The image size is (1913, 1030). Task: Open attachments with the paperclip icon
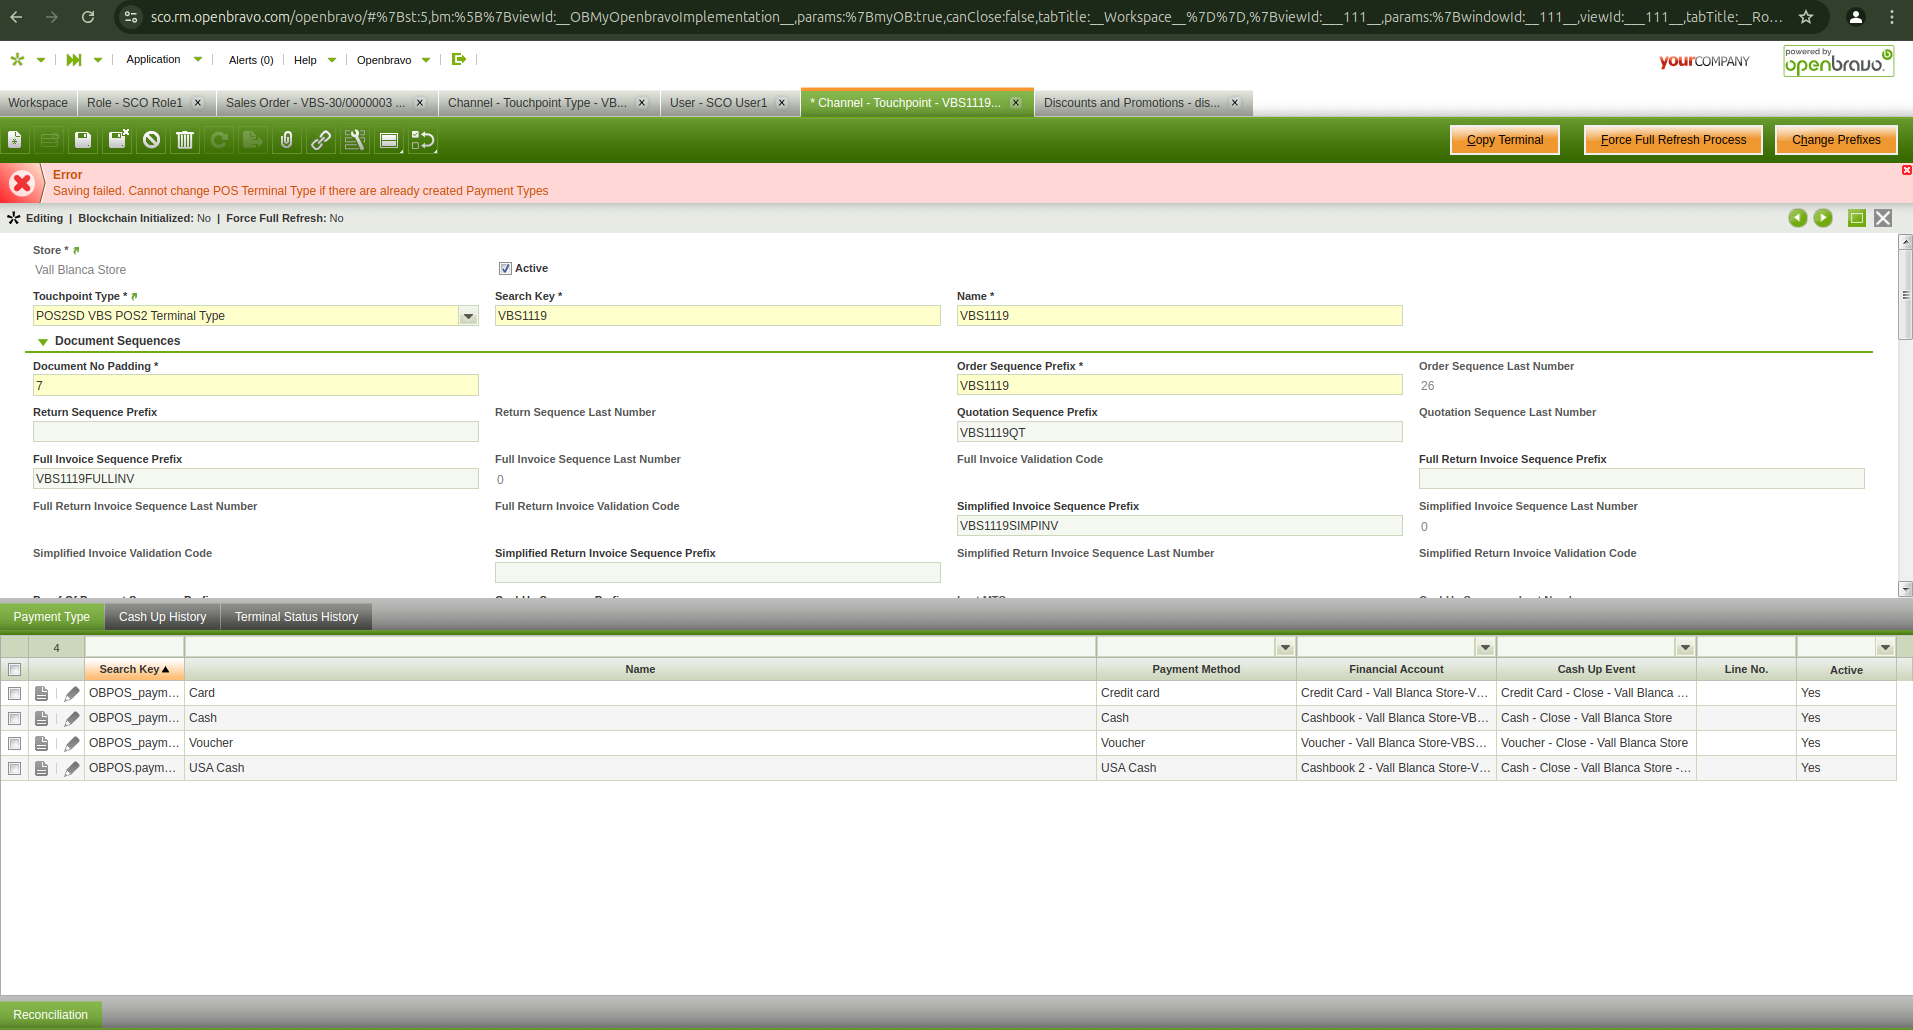[287, 140]
